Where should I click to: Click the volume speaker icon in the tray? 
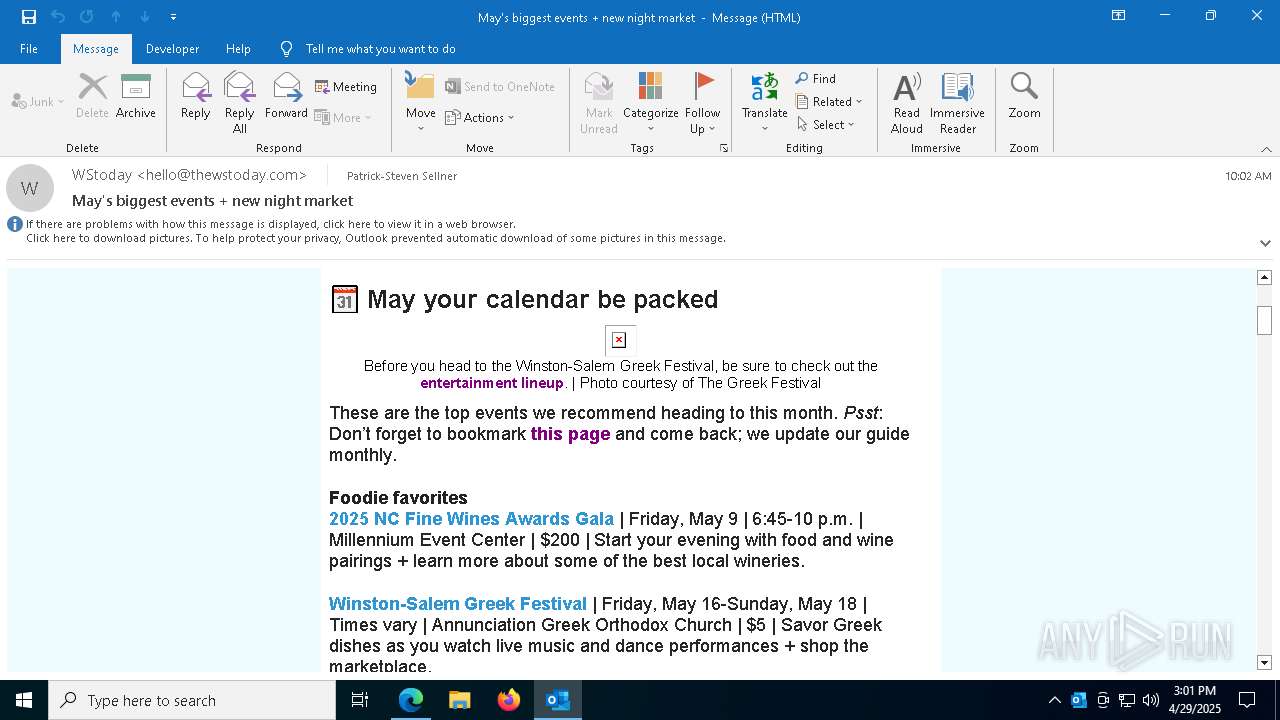(1151, 700)
